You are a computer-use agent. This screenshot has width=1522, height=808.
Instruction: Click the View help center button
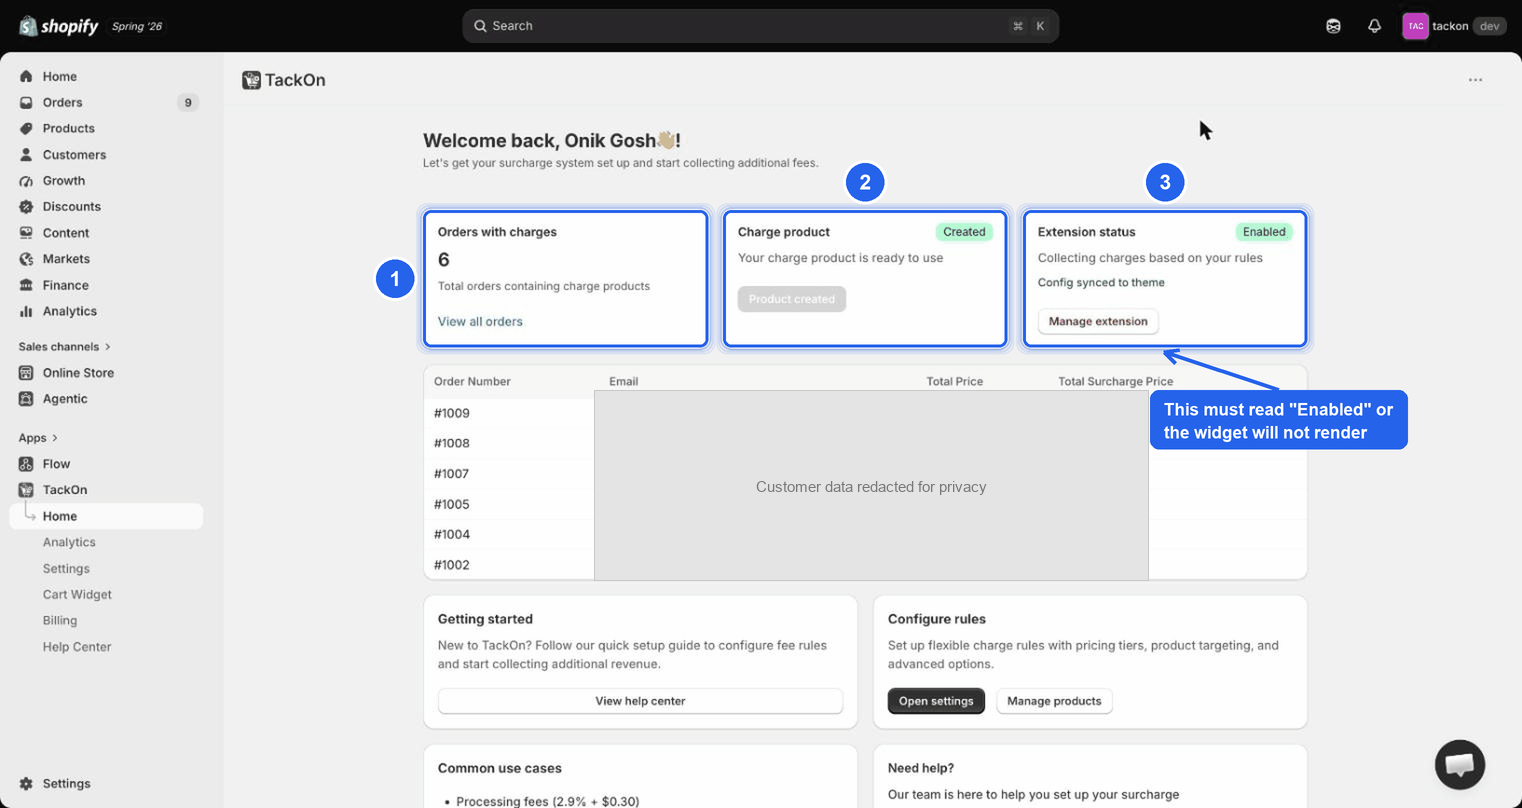point(640,701)
